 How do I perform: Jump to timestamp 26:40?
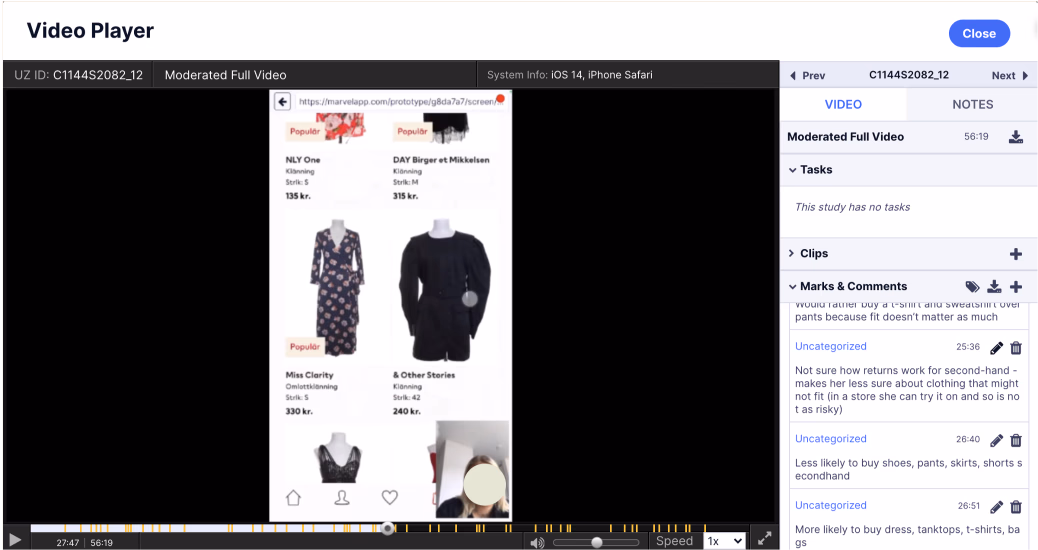pyautogui.click(x=968, y=439)
